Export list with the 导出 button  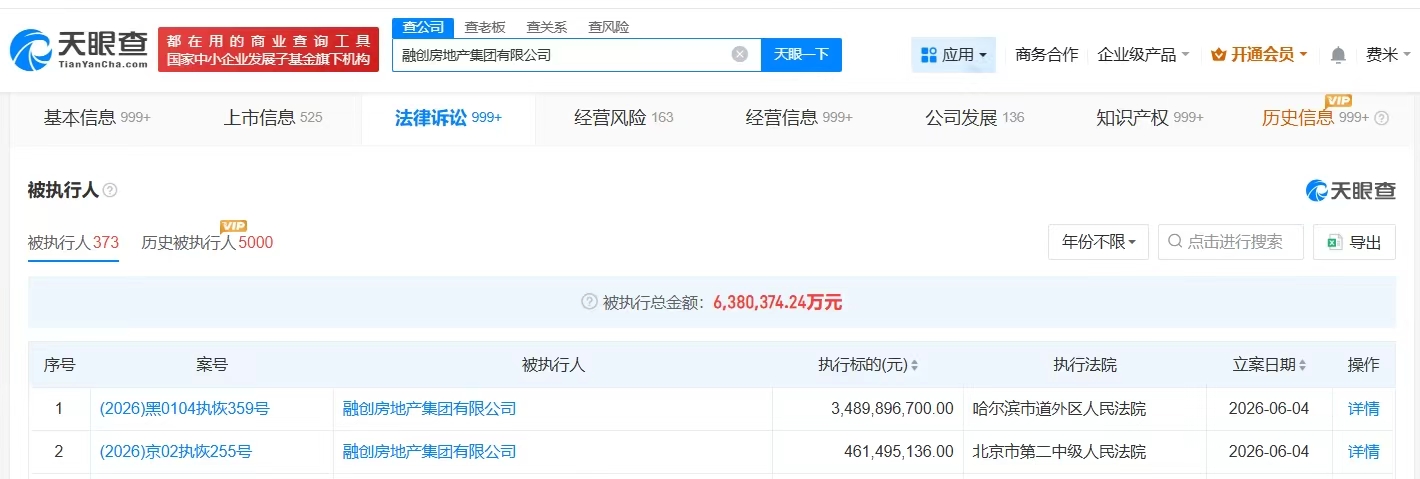coord(1354,242)
